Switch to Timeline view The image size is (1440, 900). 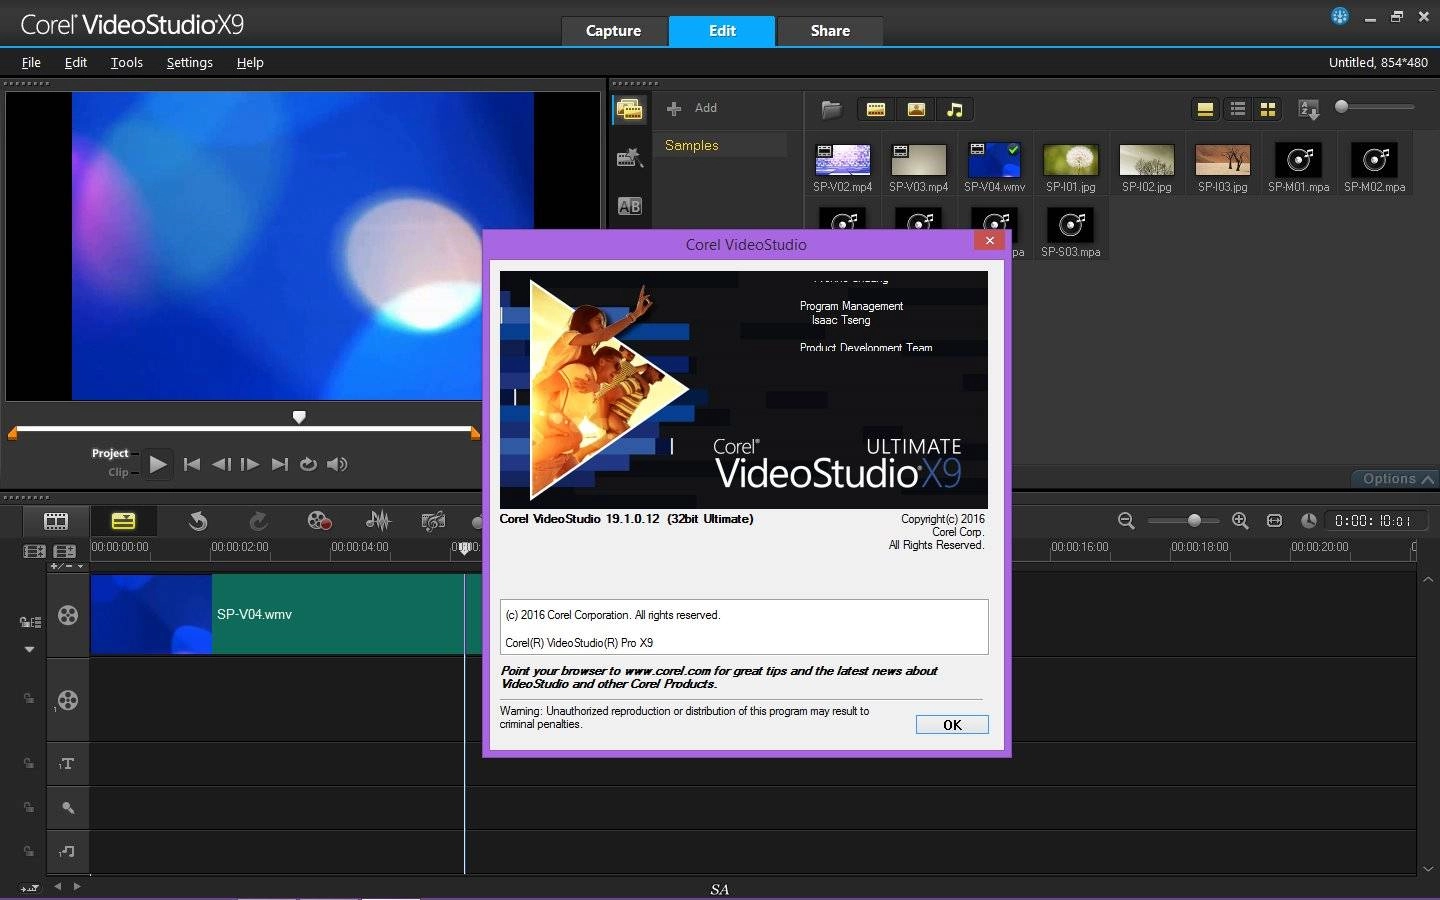click(x=123, y=521)
